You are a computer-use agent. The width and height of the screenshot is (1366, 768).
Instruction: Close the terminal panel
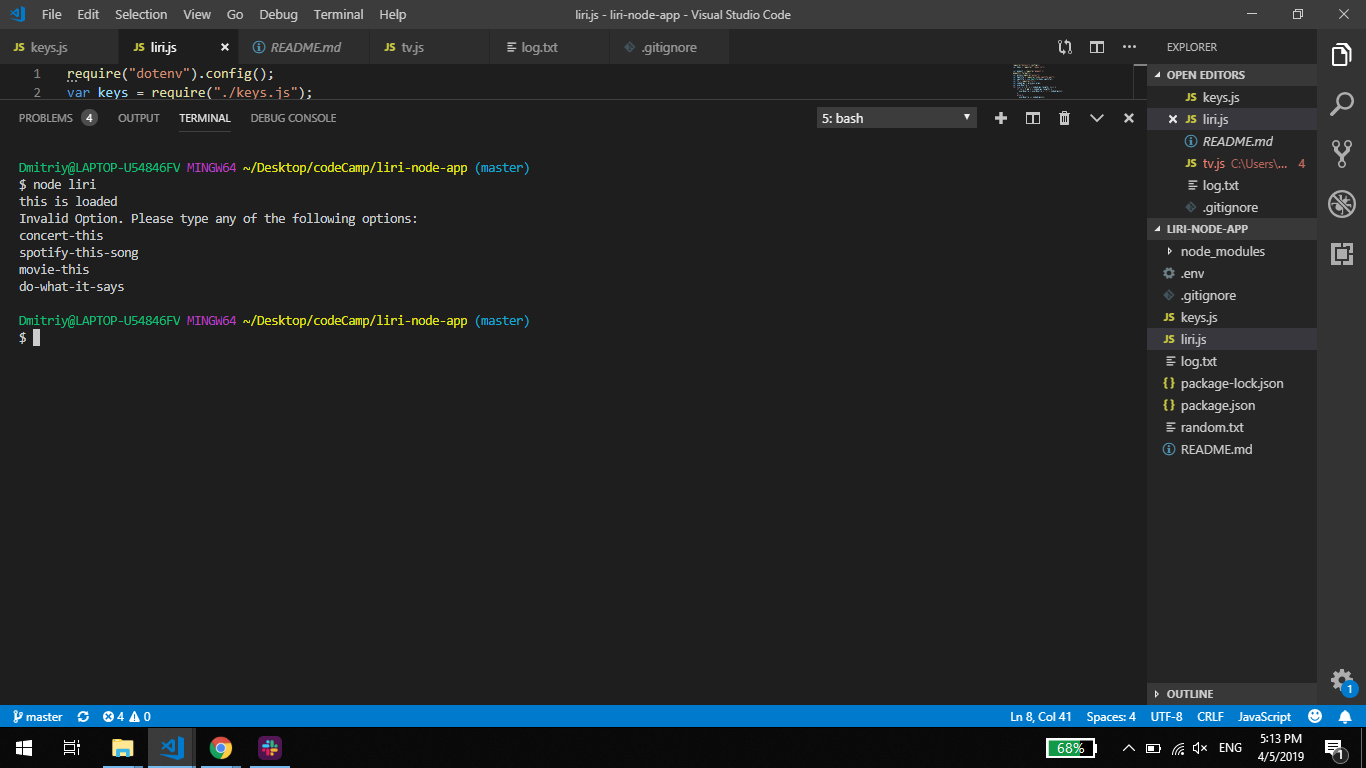coord(1128,118)
